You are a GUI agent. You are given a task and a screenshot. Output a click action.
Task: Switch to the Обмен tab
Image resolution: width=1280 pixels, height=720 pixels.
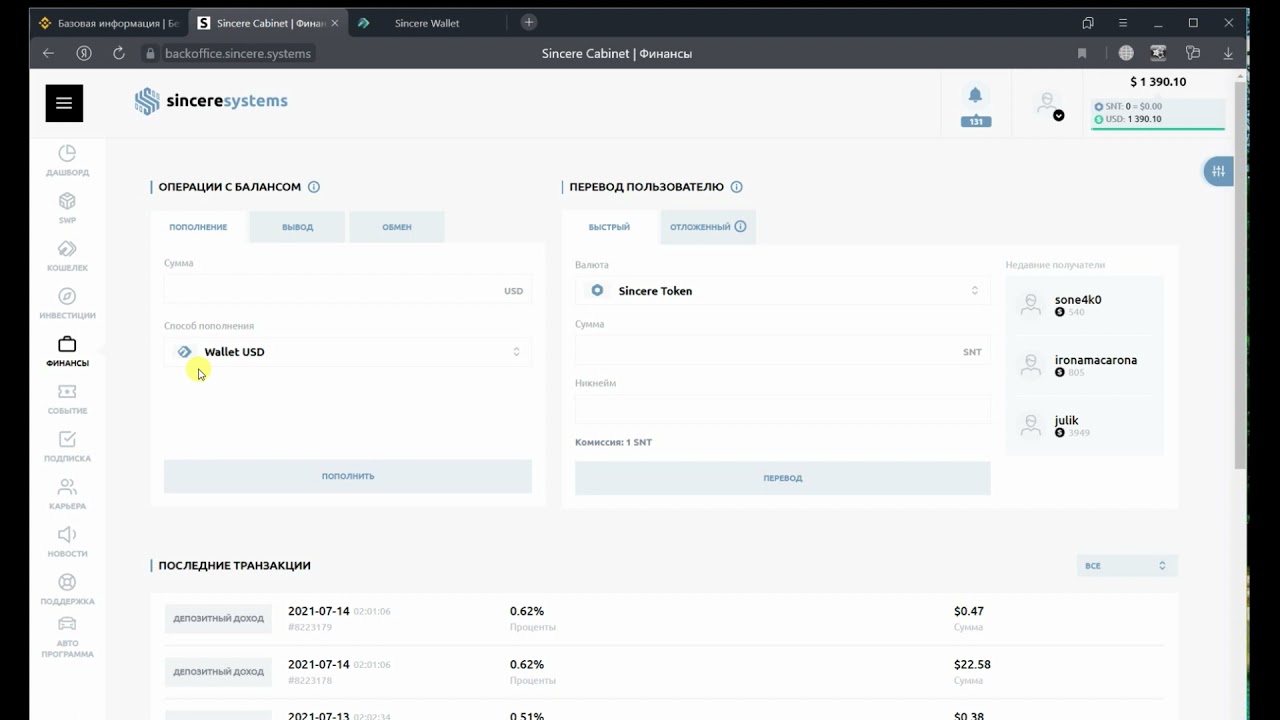click(397, 227)
